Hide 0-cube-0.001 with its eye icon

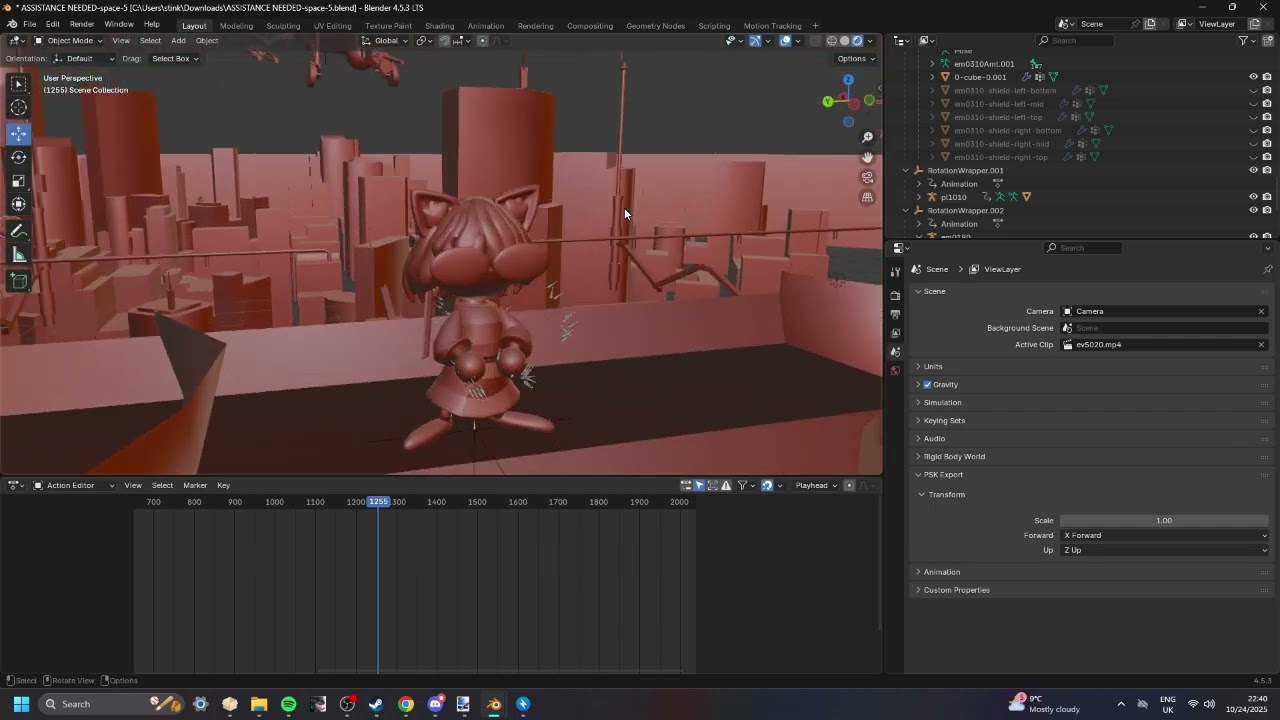pyautogui.click(x=1253, y=77)
